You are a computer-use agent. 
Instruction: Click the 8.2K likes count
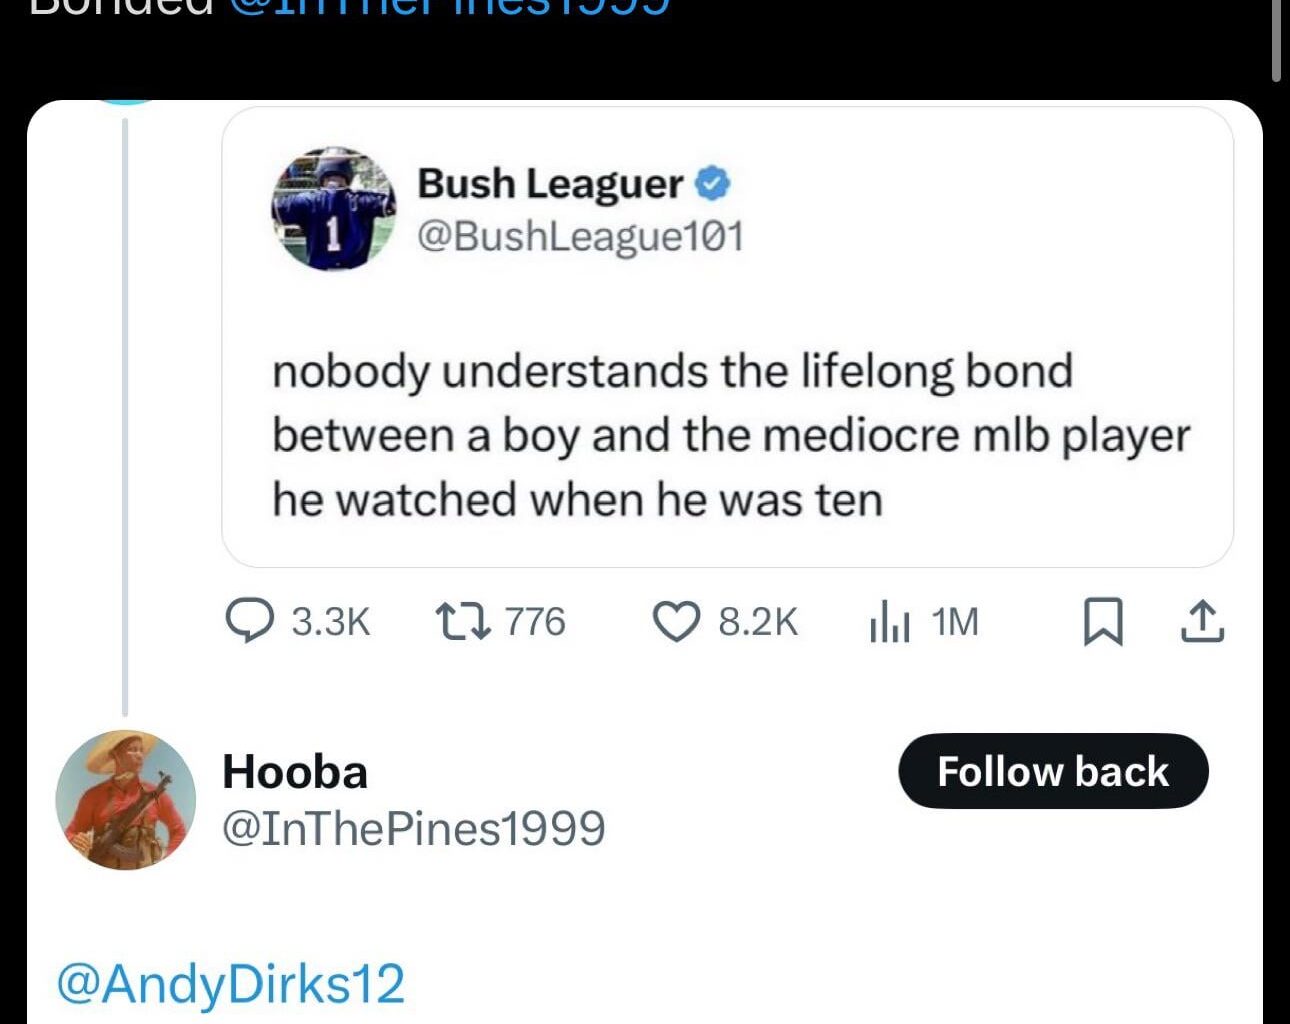pyautogui.click(x=758, y=622)
